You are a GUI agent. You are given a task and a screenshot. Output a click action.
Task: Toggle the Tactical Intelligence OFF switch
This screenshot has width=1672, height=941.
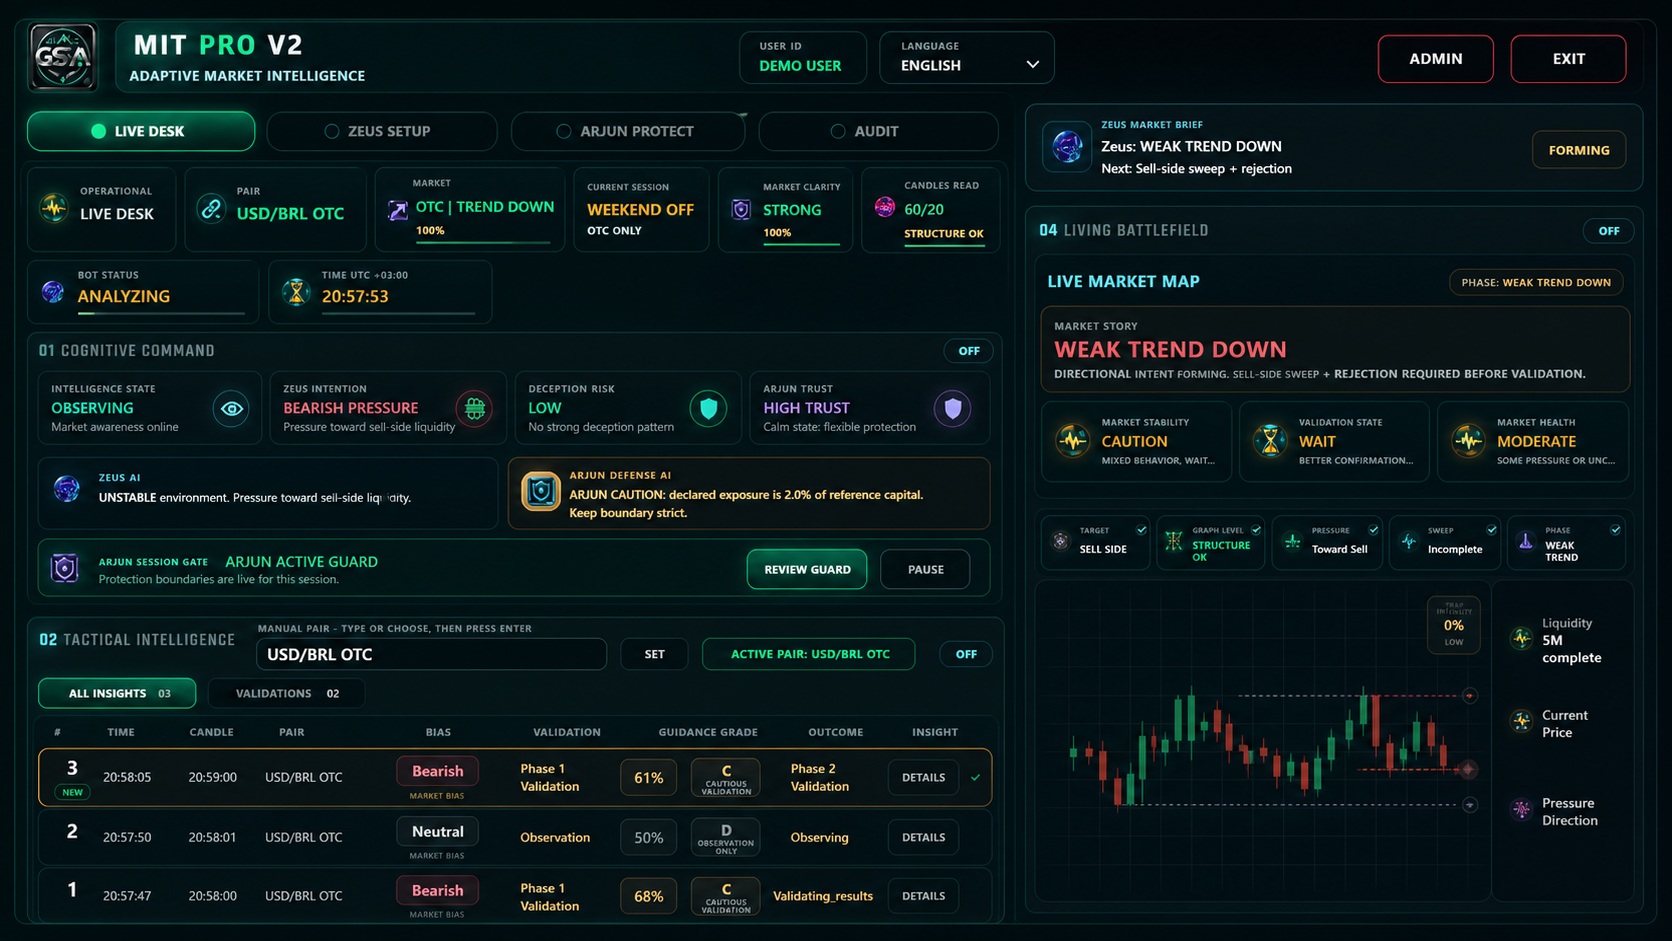[966, 654]
